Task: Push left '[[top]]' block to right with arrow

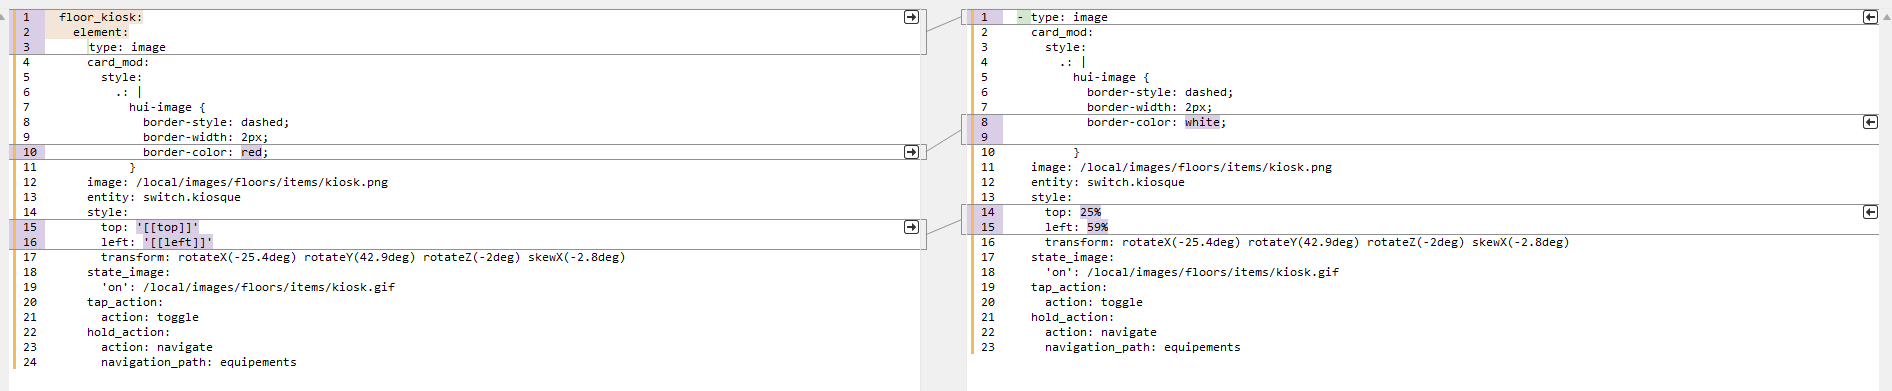Action: click(x=911, y=227)
